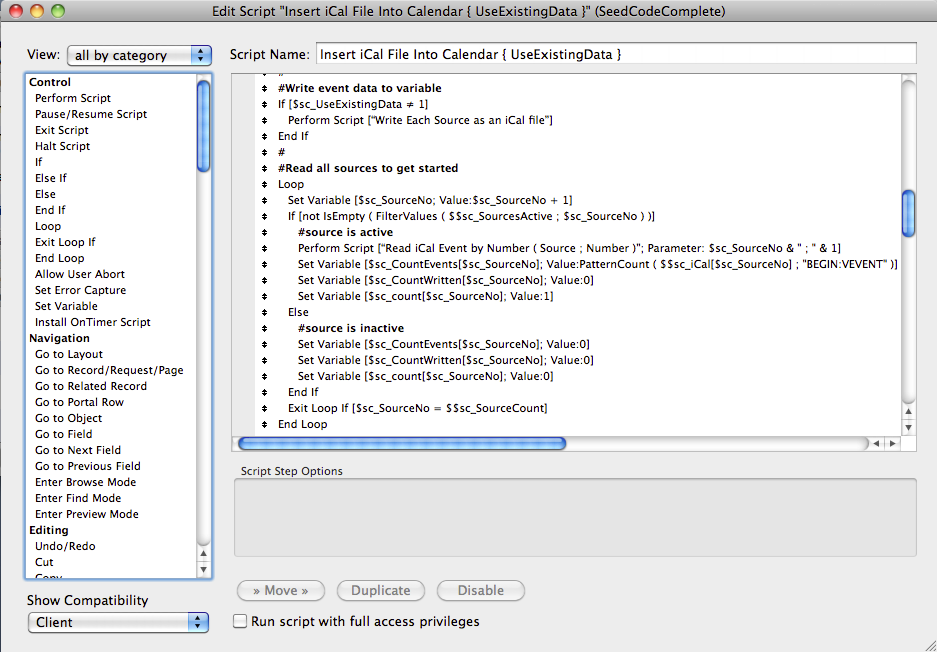Viewport: 937px width, 652px height.
Task: Click handle icon for the Else step
Action: [x=265, y=313]
